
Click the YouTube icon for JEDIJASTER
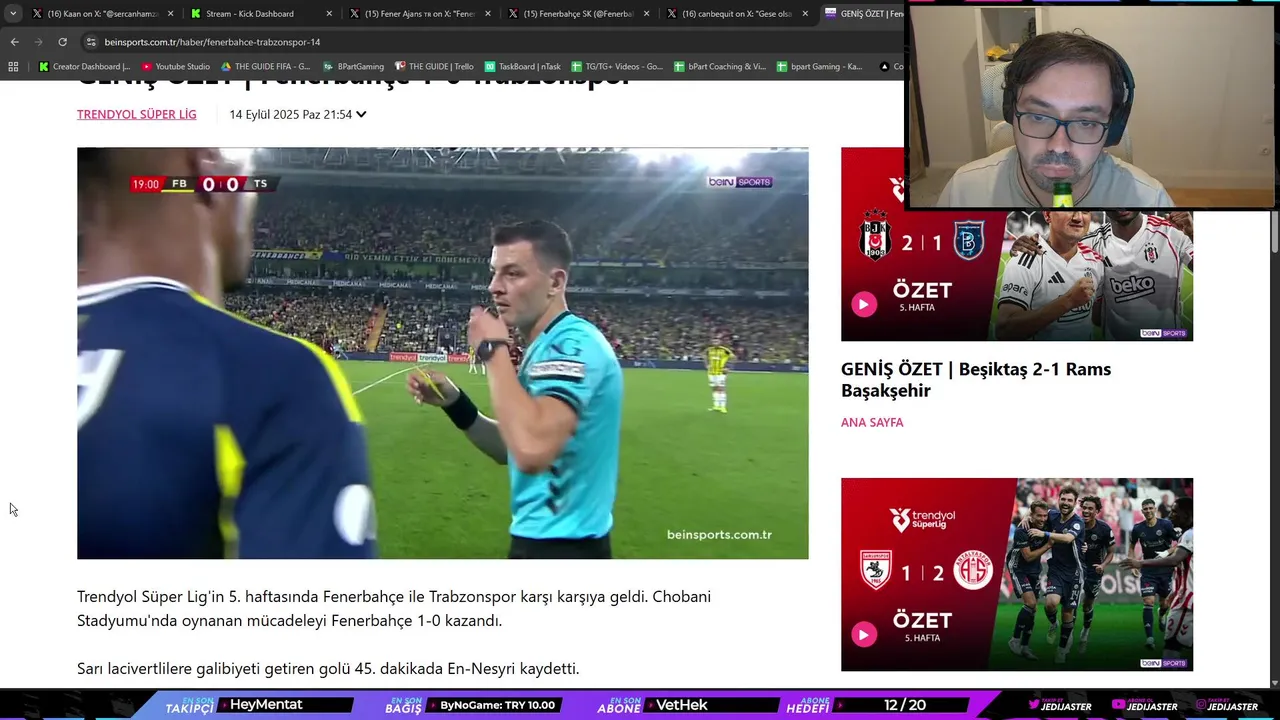tap(1118, 706)
